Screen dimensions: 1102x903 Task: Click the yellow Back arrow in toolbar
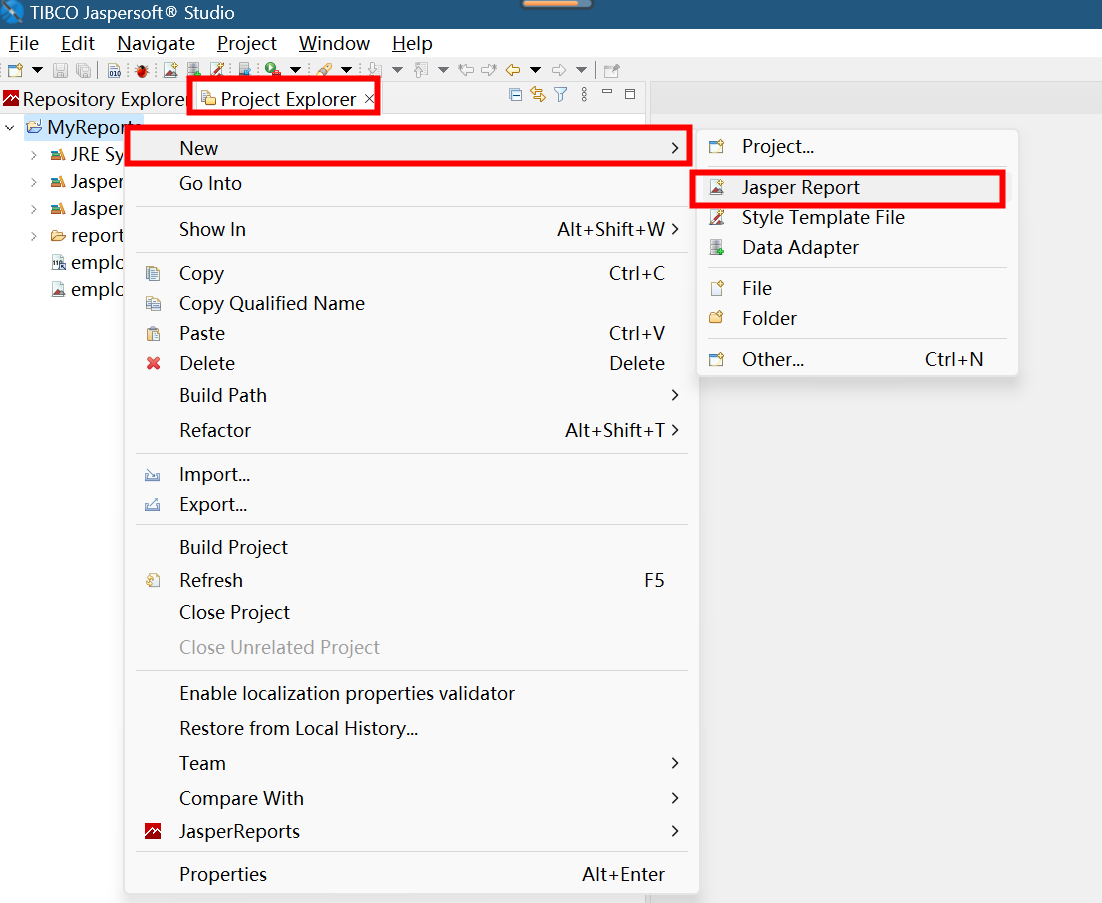click(x=513, y=70)
